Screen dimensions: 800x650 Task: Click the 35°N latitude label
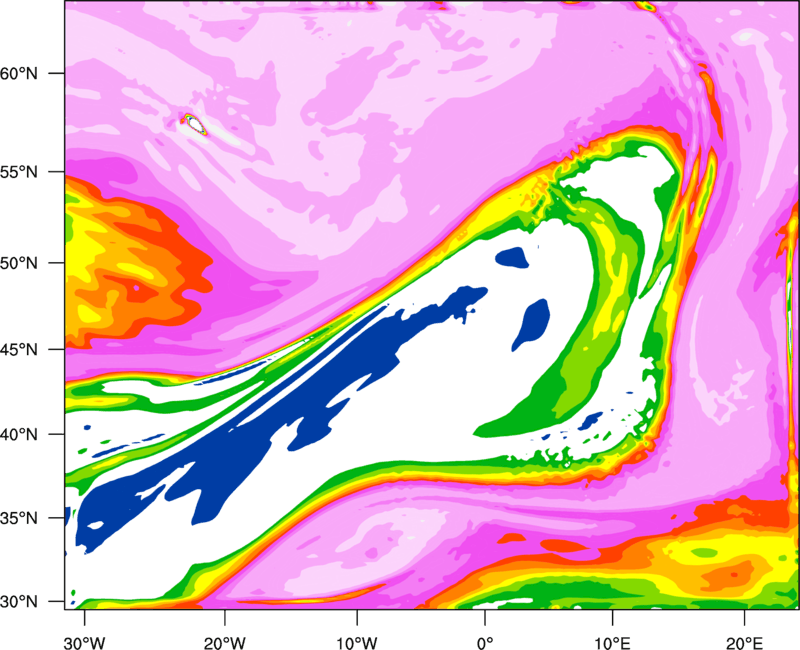tap(19, 518)
